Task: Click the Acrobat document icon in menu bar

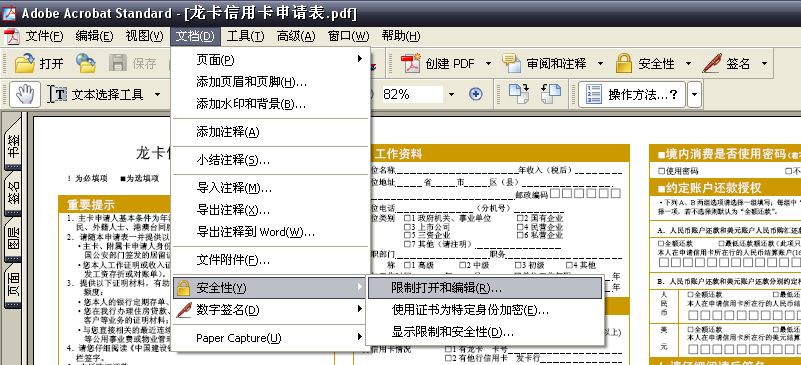Action: click(11, 36)
